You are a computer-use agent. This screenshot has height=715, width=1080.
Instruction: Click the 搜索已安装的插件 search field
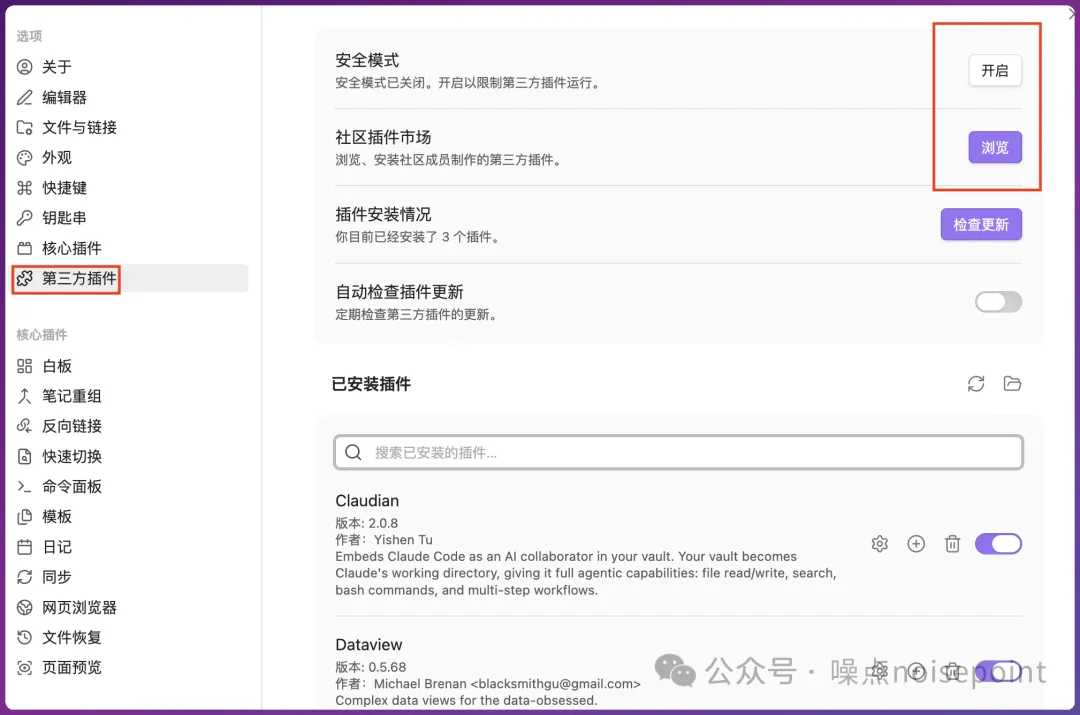click(678, 453)
